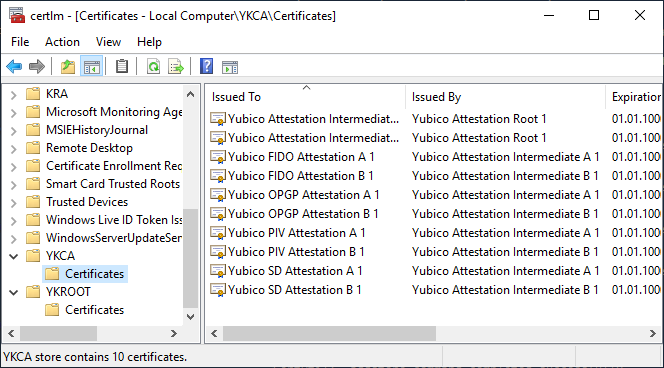Click certificate icon of Yubico SD Attestation B 1
This screenshot has height=368, width=664.
click(x=218, y=290)
